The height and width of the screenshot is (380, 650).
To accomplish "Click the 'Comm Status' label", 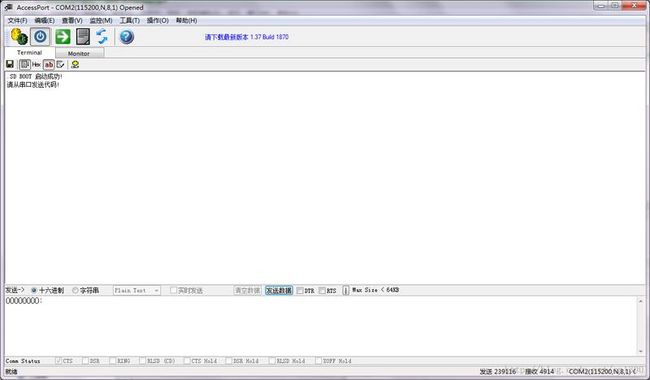I will (x=23, y=361).
